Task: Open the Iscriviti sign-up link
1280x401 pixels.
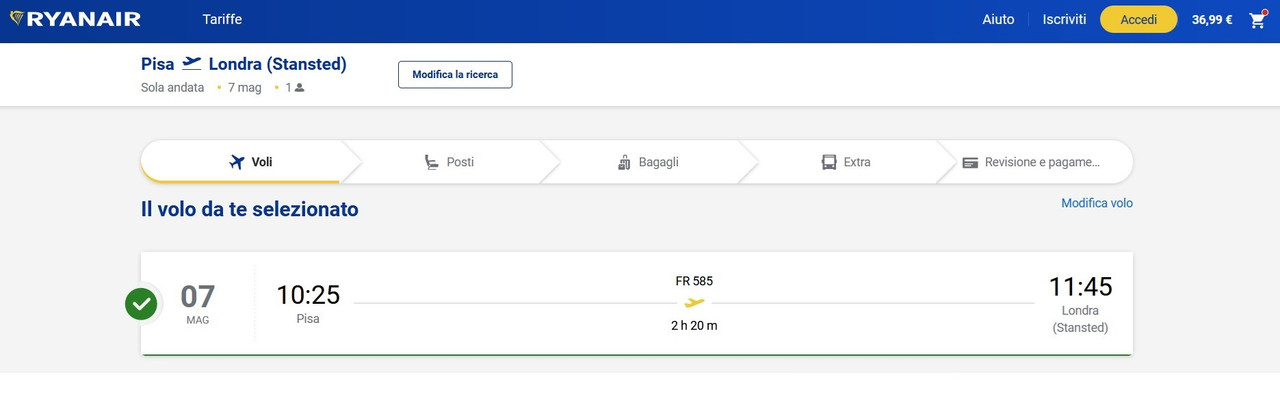Action: pyautogui.click(x=1064, y=19)
